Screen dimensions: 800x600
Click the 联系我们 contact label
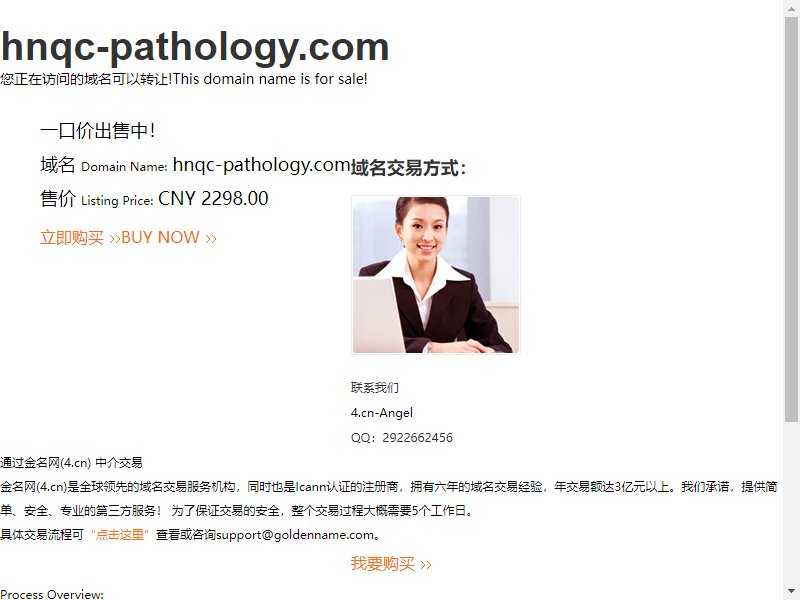pos(374,388)
